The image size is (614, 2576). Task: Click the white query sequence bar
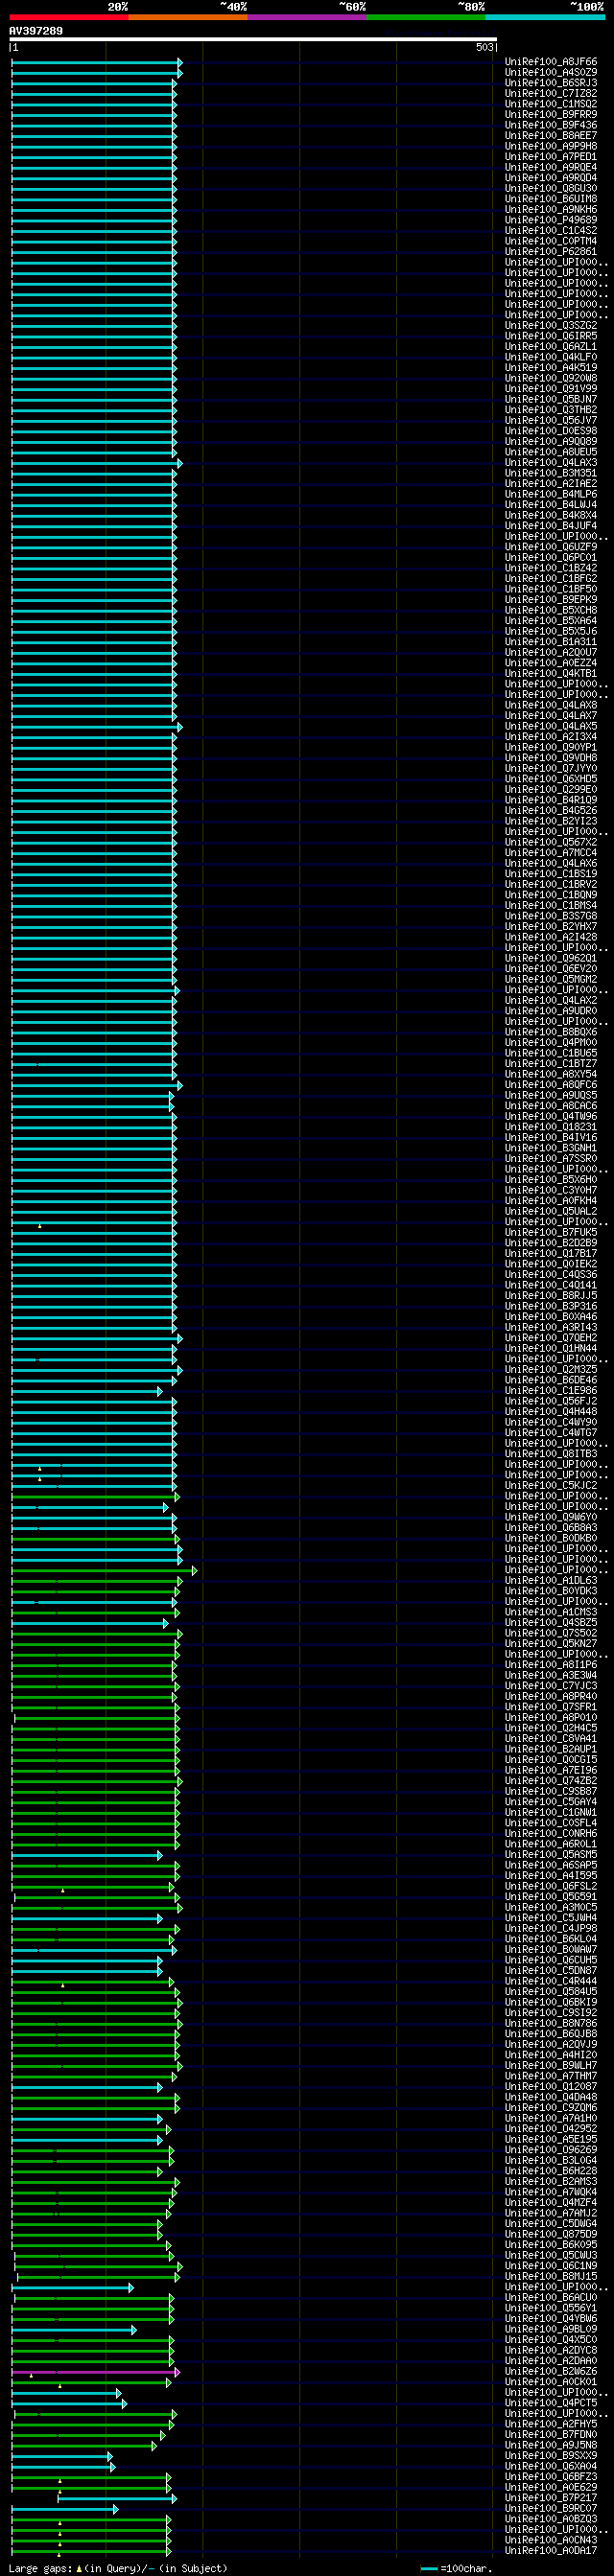(253, 39)
